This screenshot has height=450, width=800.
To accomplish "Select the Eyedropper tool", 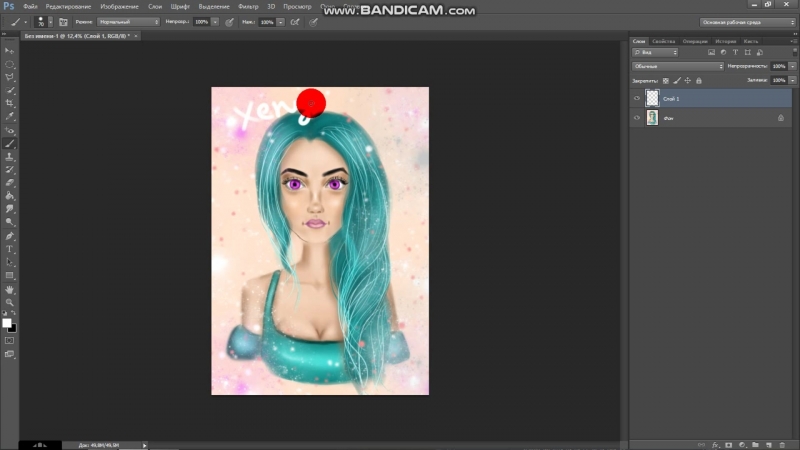I will [9, 116].
